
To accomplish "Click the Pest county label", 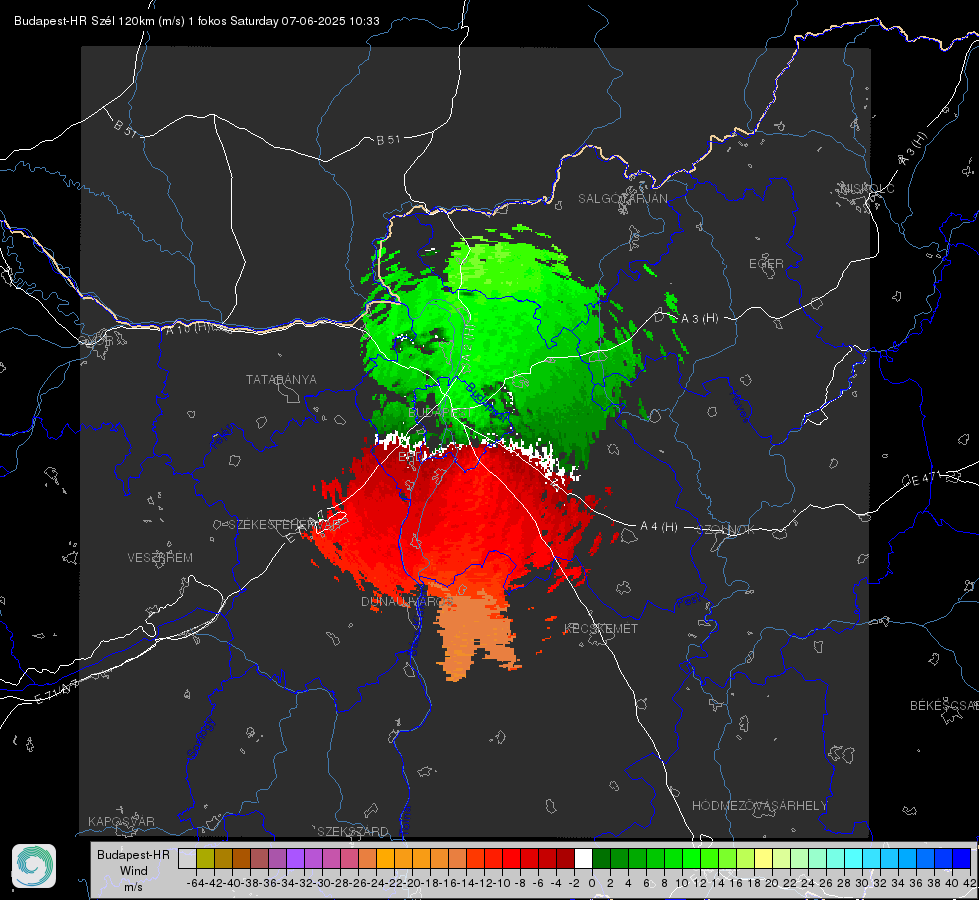I will (687, 601).
